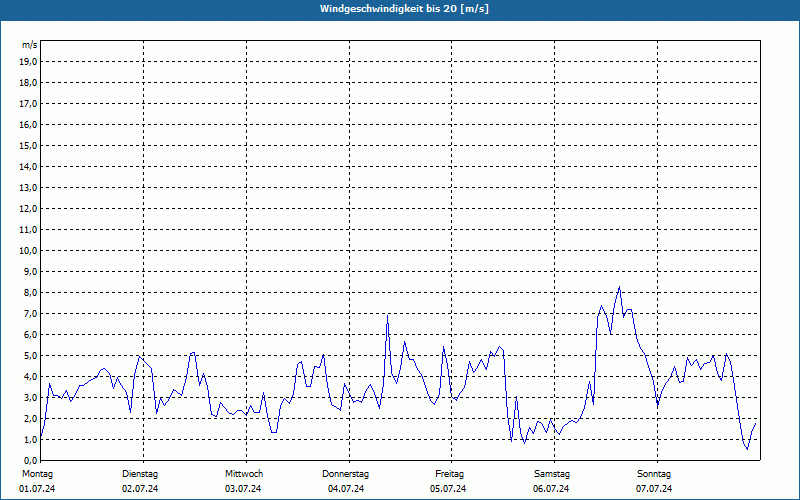This screenshot has height=500, width=800.
Task: Click the 7 m/s spike on Thursday
Action: tap(388, 316)
